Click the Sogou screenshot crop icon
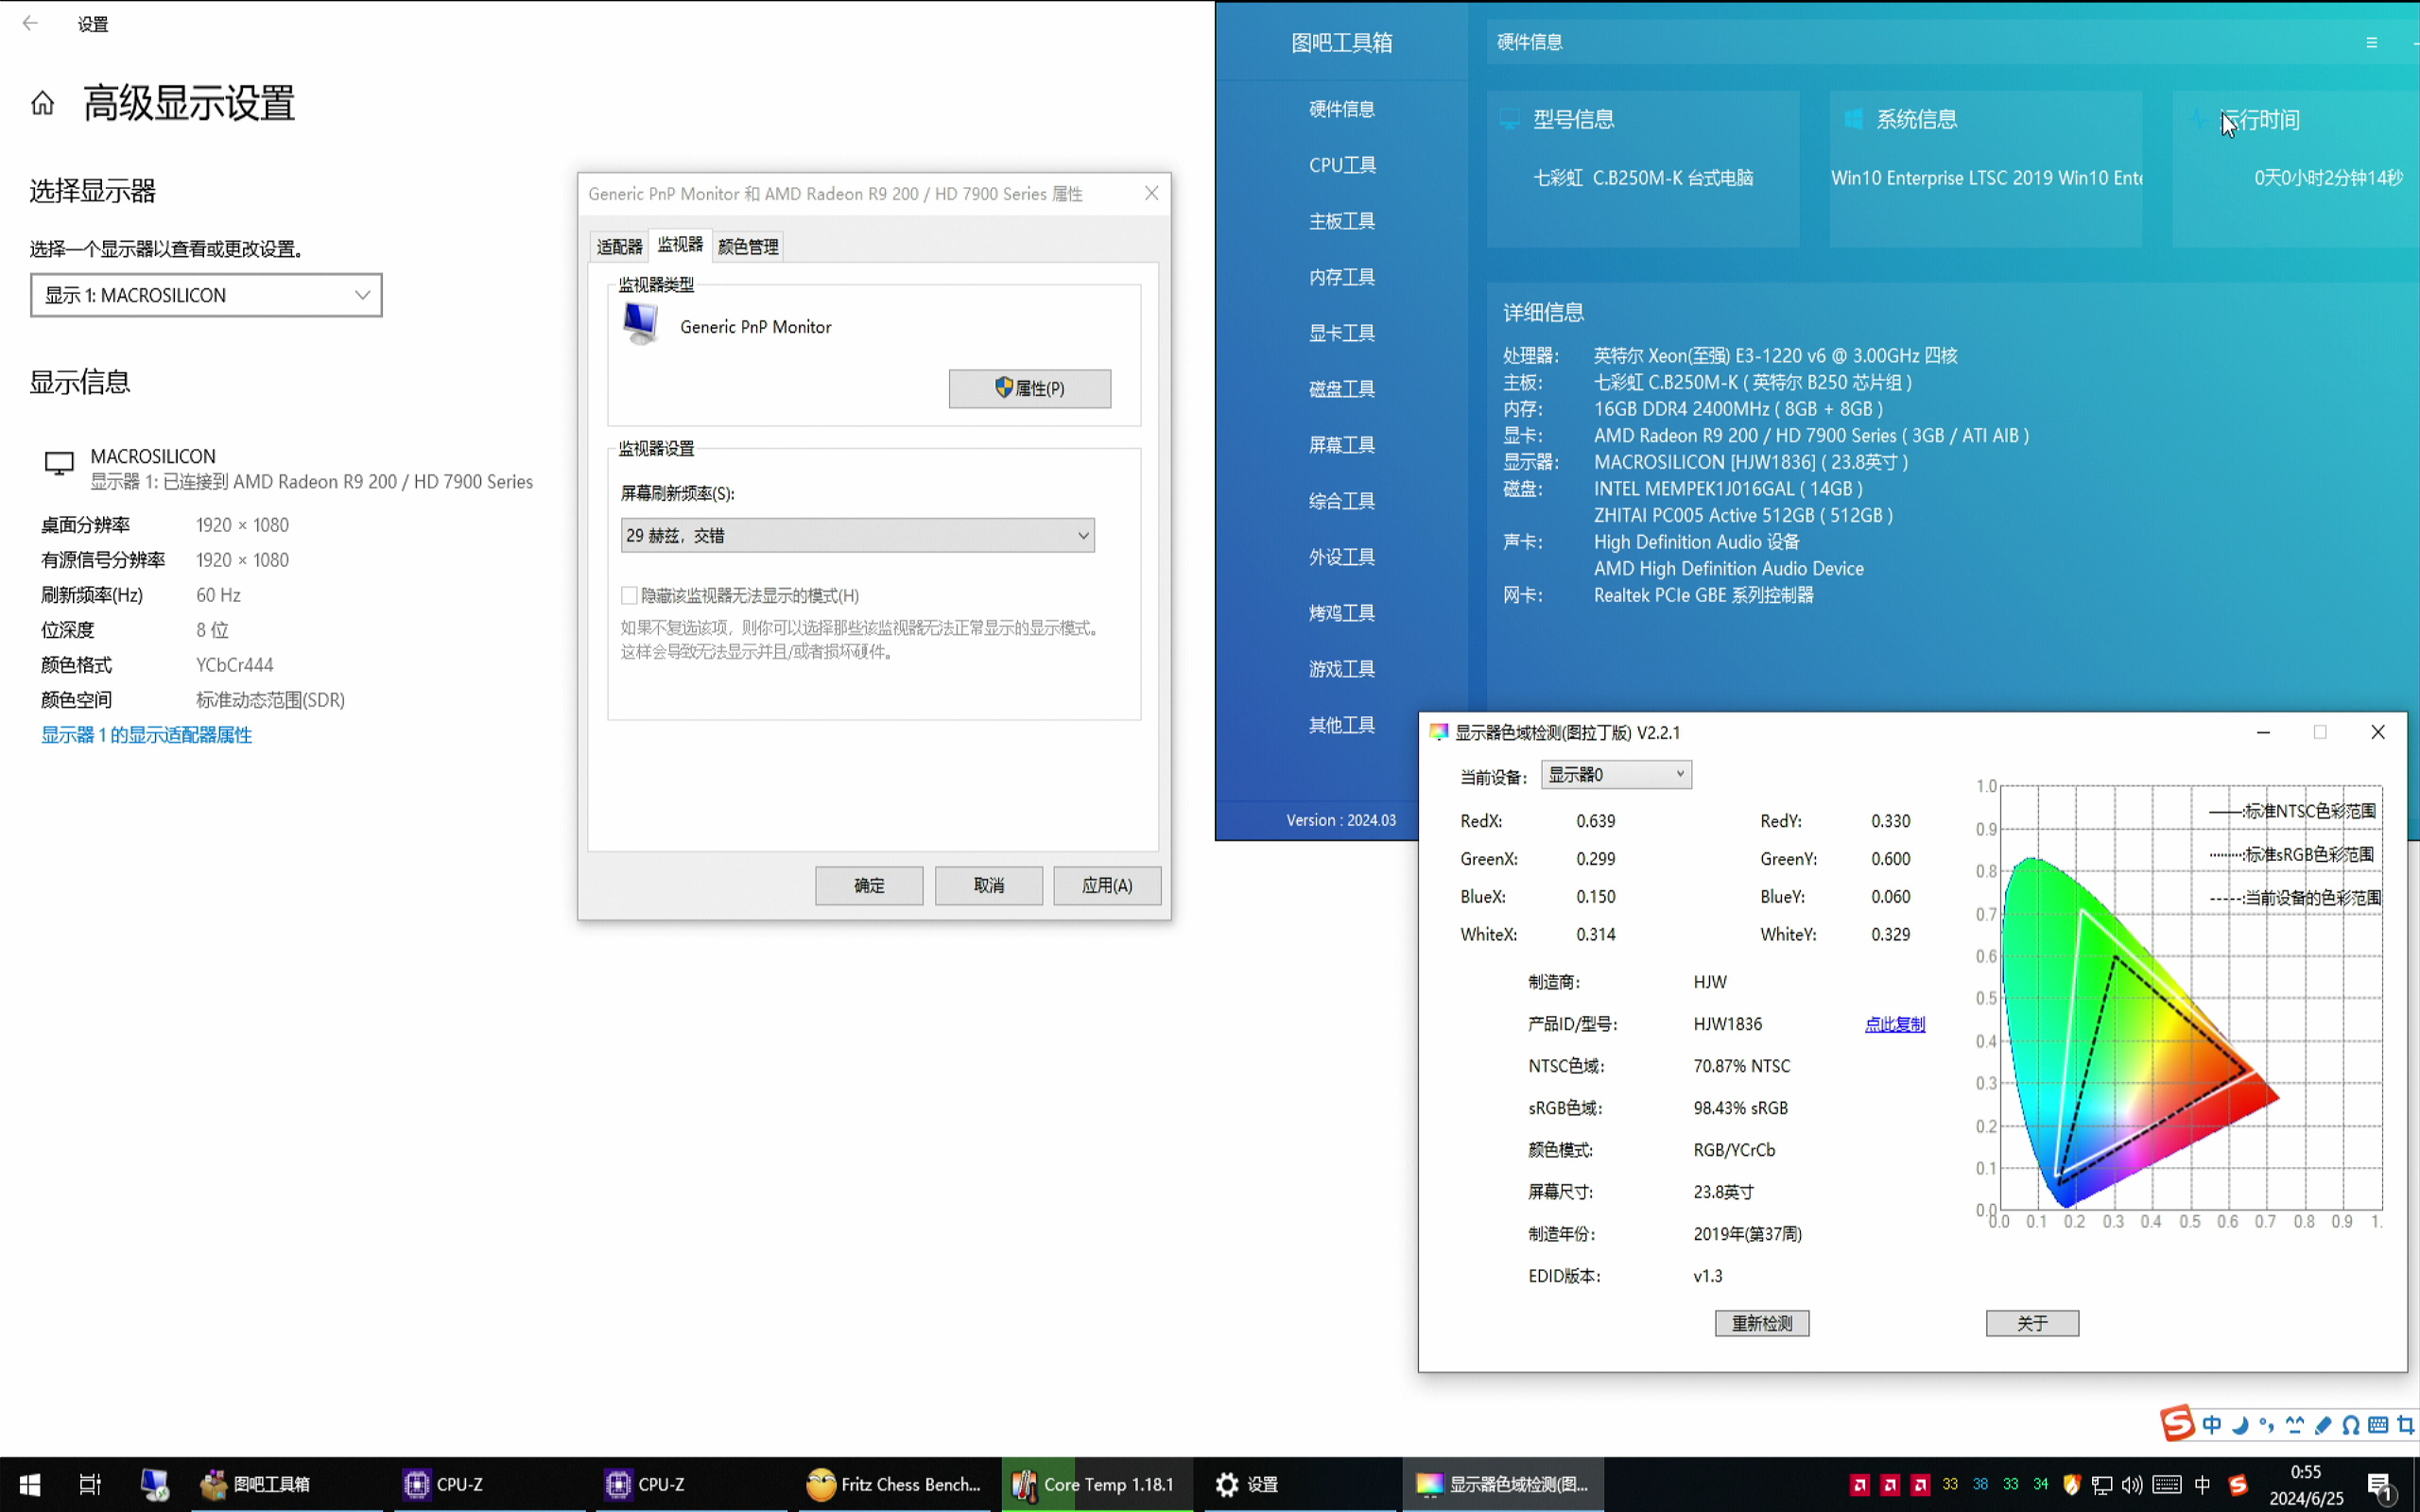 [x=2406, y=1425]
